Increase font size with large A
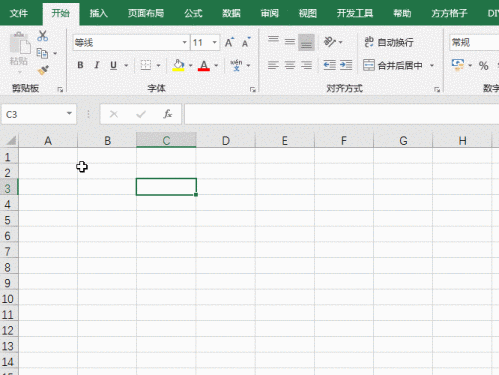Image resolution: width=499 pixels, height=375 pixels. click(x=229, y=42)
